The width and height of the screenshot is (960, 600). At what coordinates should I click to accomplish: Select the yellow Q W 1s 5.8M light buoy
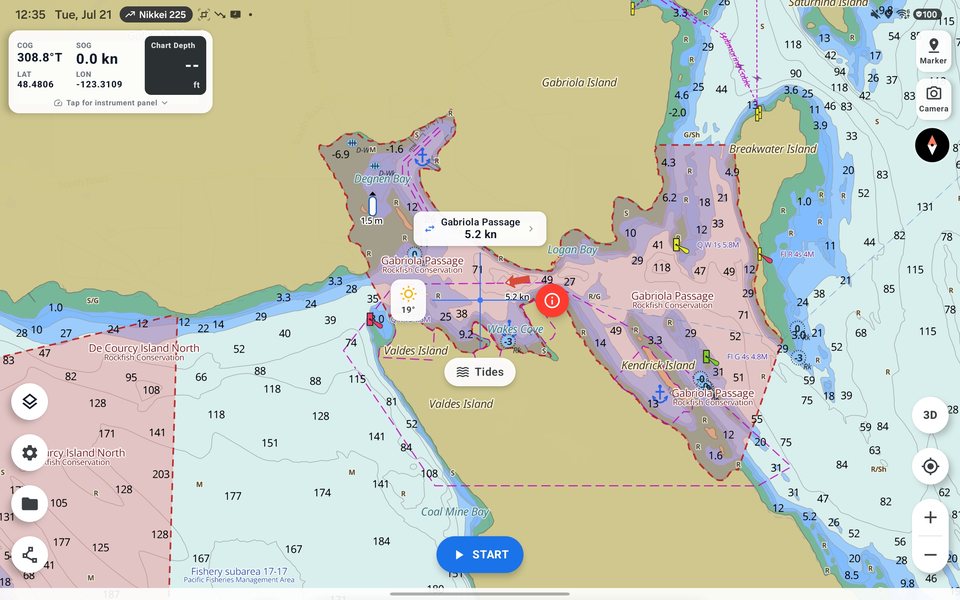pyautogui.click(x=679, y=246)
